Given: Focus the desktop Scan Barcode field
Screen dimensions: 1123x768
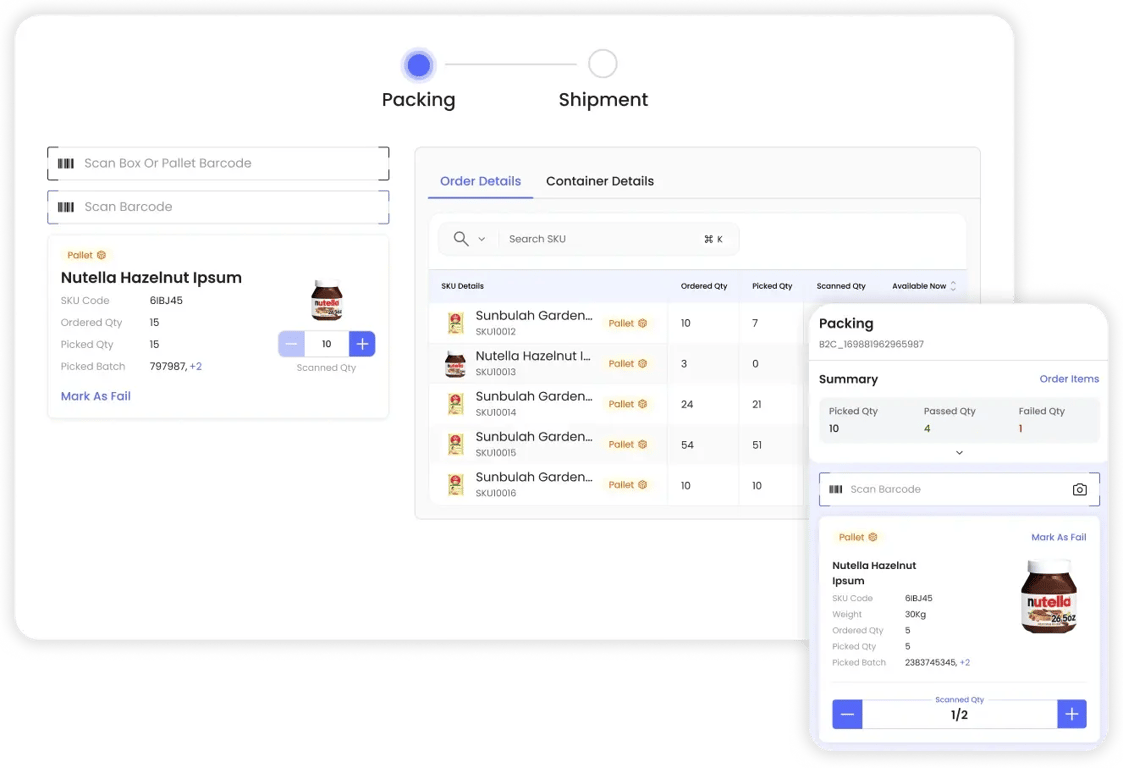Looking at the screenshot, I should coord(218,207).
